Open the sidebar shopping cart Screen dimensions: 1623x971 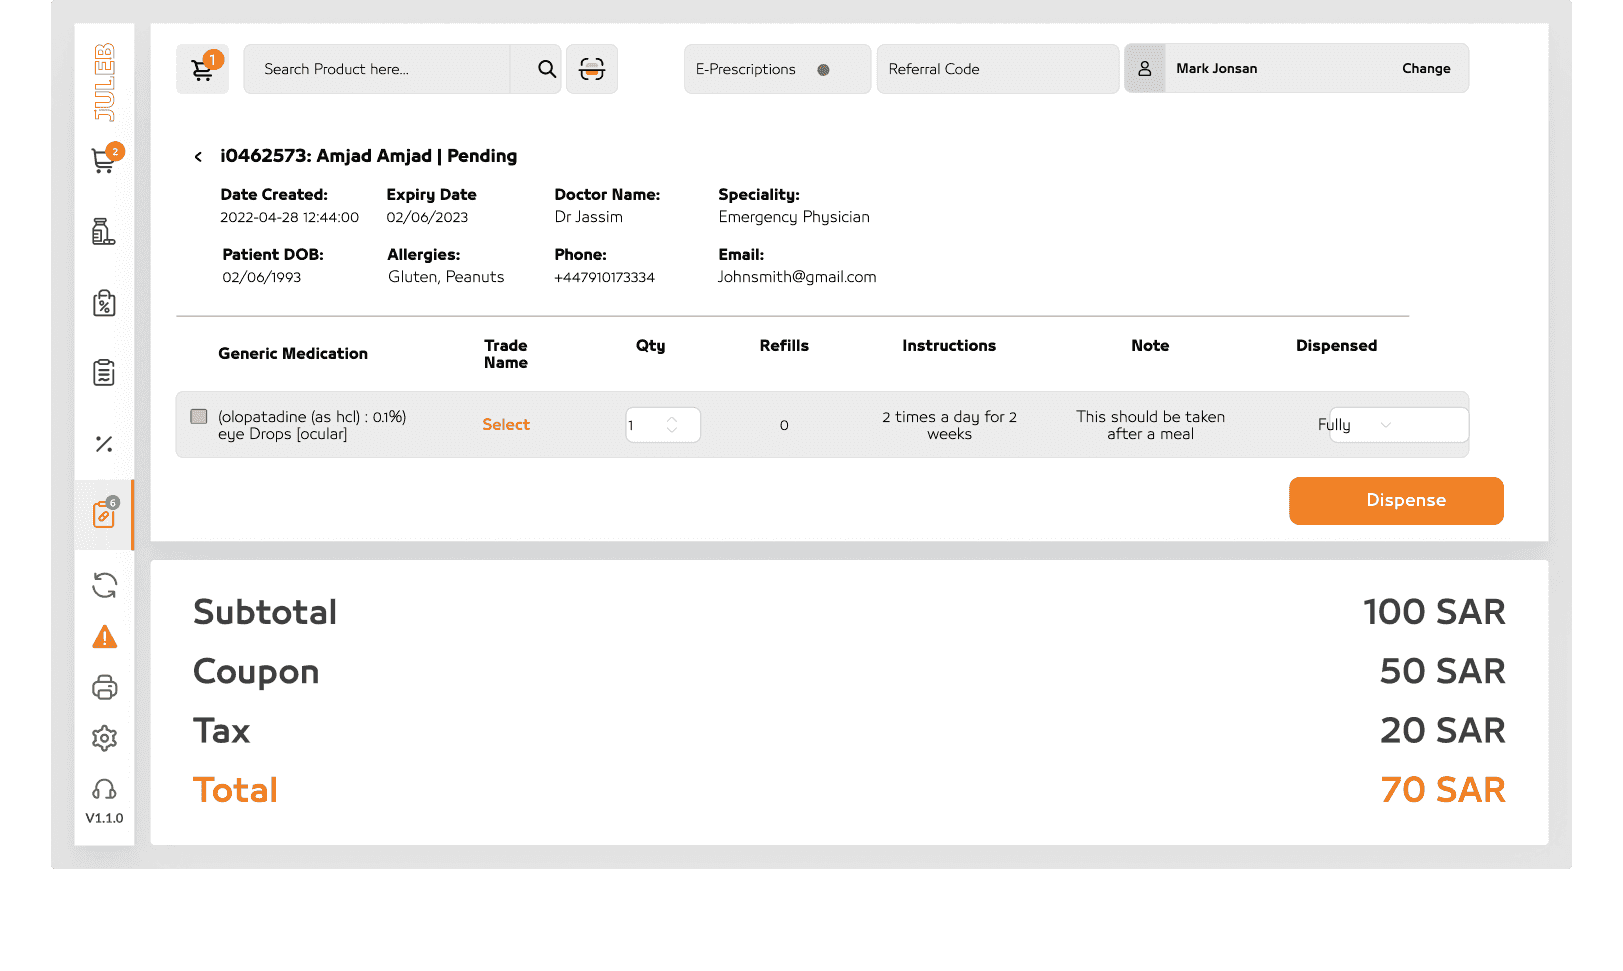(104, 161)
